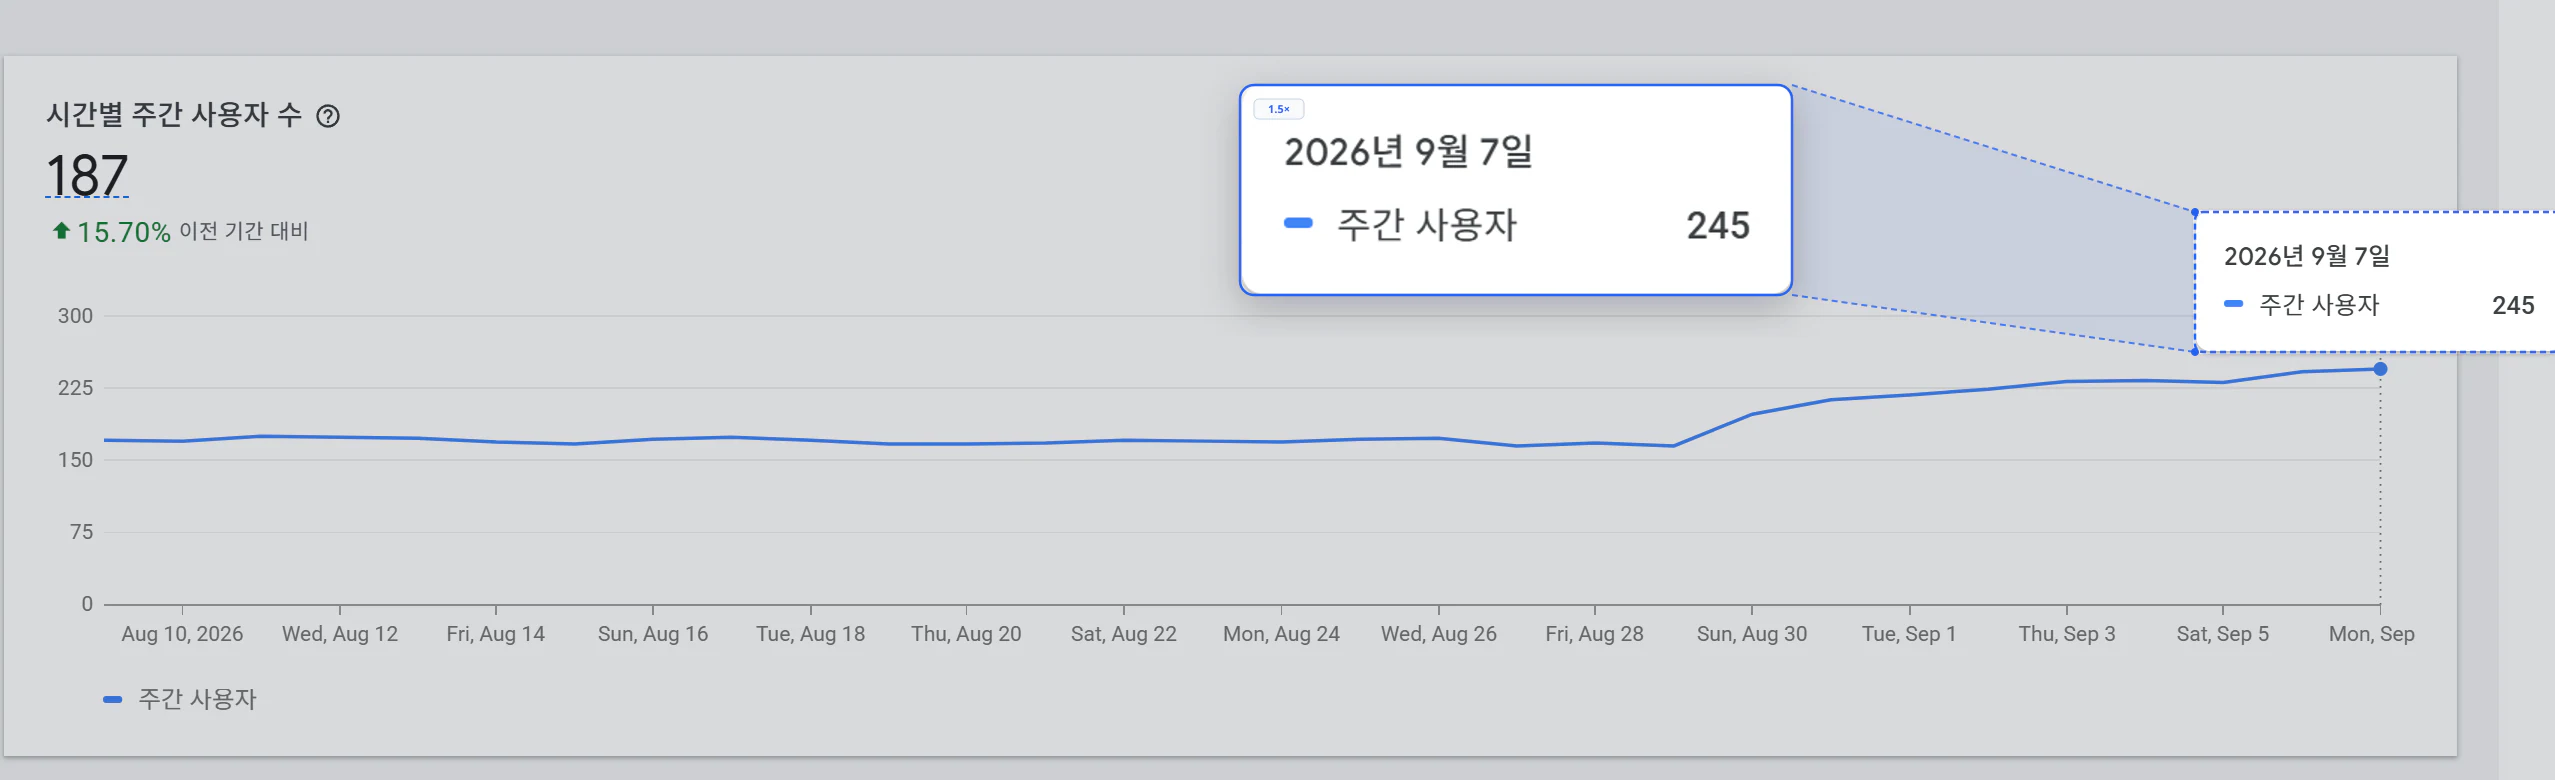
Task: Select the Tue, Aug 18 axis label
Action: pos(811,634)
